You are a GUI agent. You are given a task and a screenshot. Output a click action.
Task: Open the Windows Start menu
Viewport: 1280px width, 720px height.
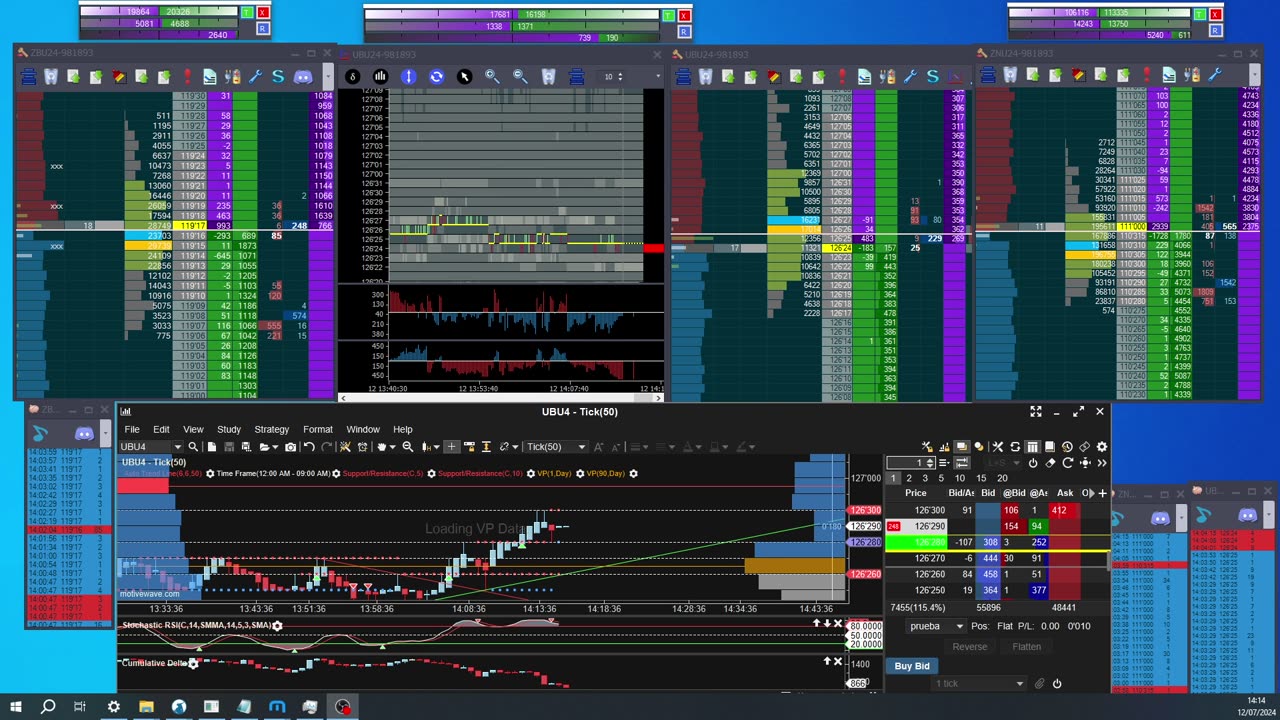pos(15,706)
